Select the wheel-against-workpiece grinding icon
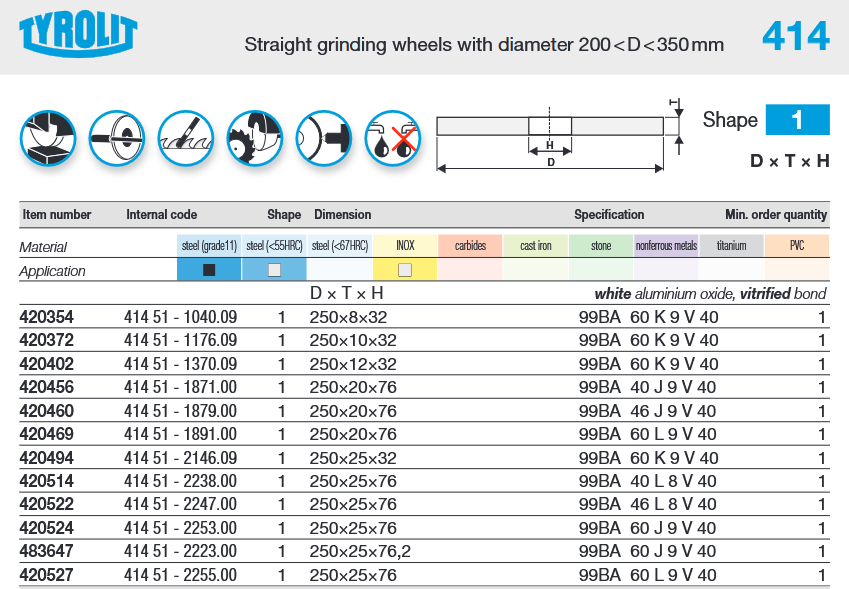Viewport: 849px width, 589px height. [323, 137]
